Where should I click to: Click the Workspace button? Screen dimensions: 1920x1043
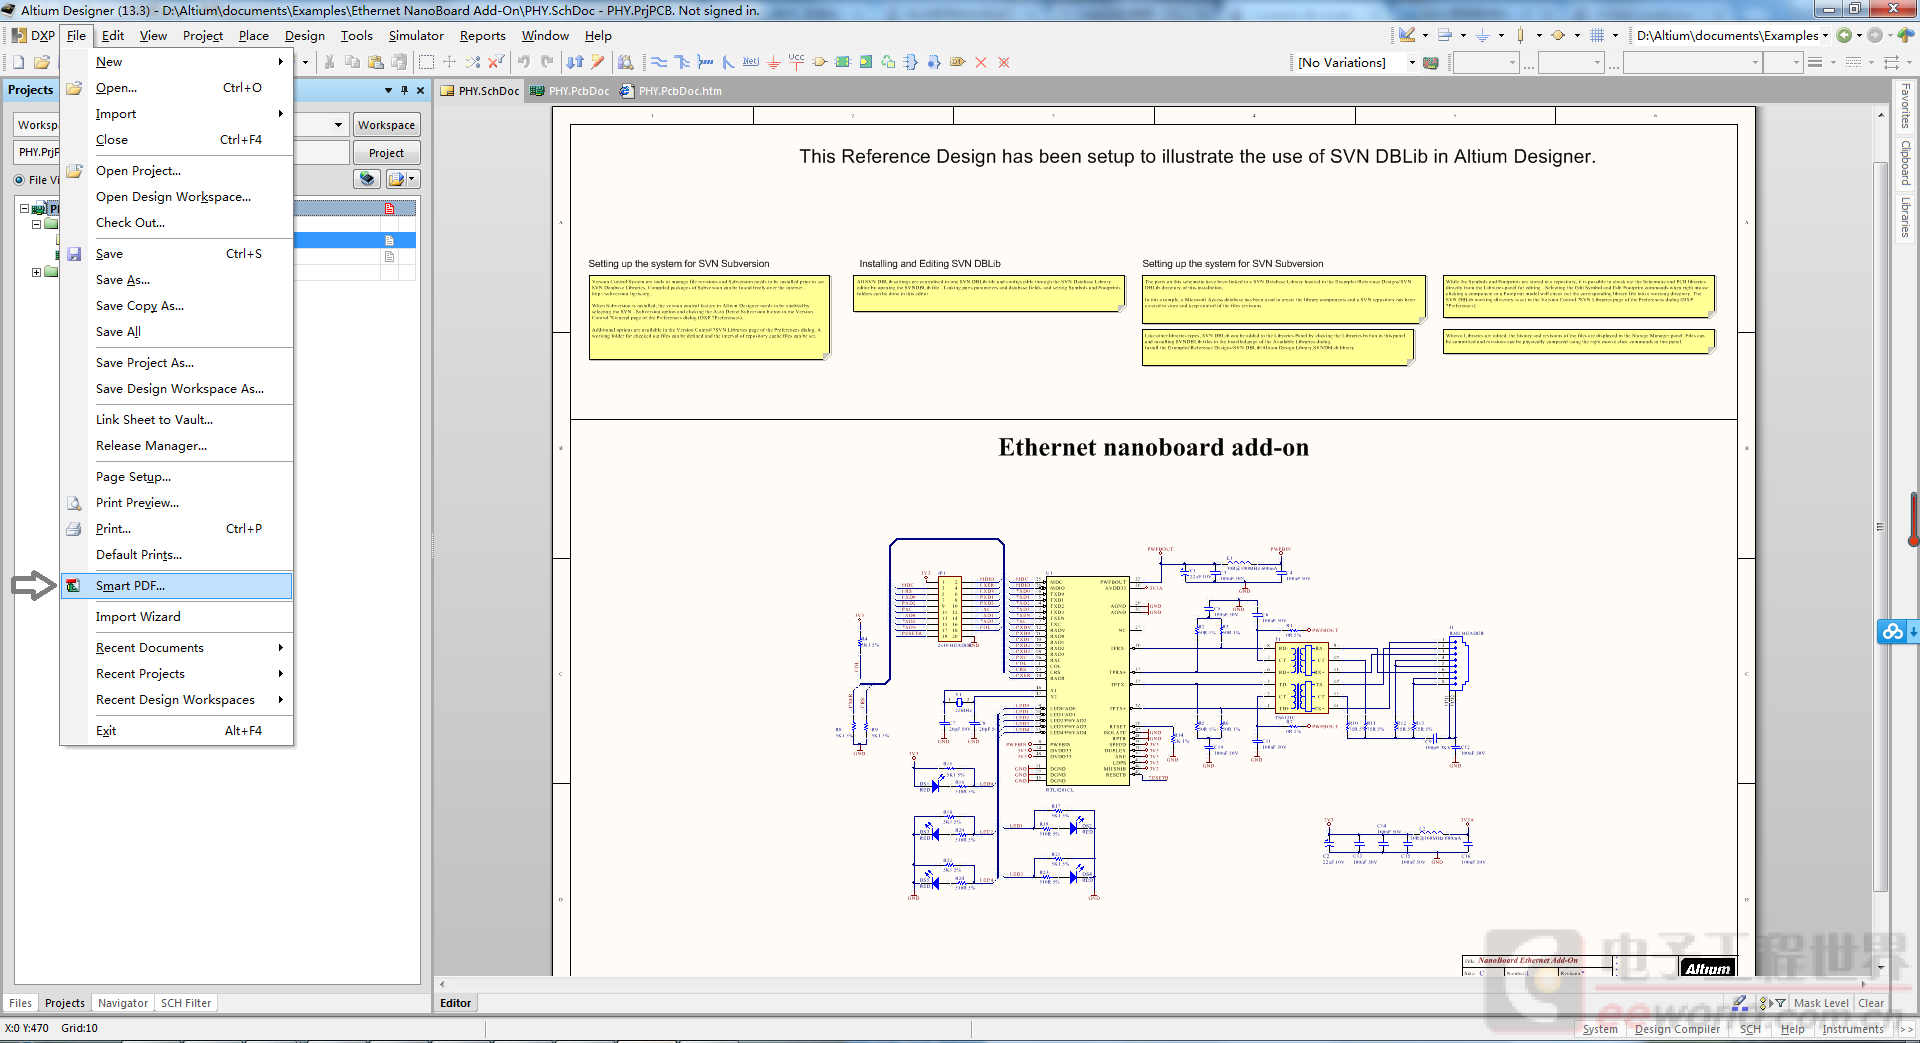click(x=386, y=125)
